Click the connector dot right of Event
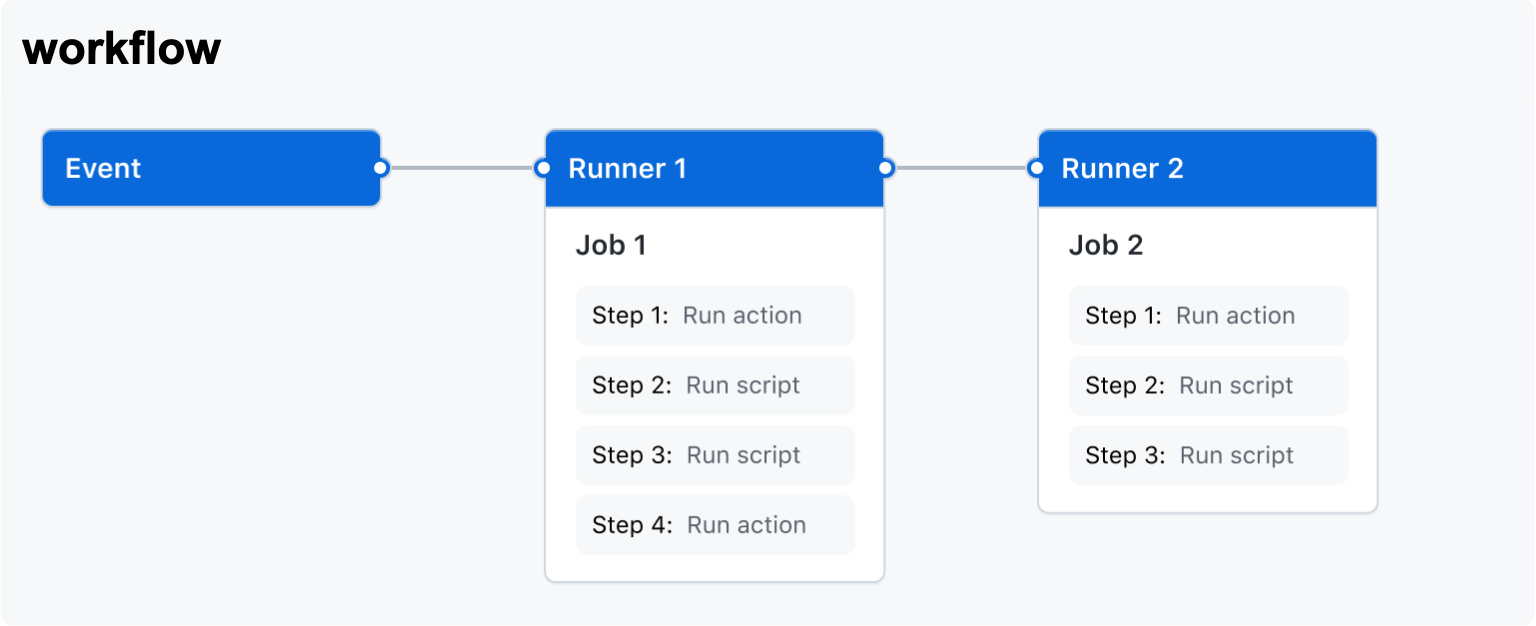 tap(380, 168)
